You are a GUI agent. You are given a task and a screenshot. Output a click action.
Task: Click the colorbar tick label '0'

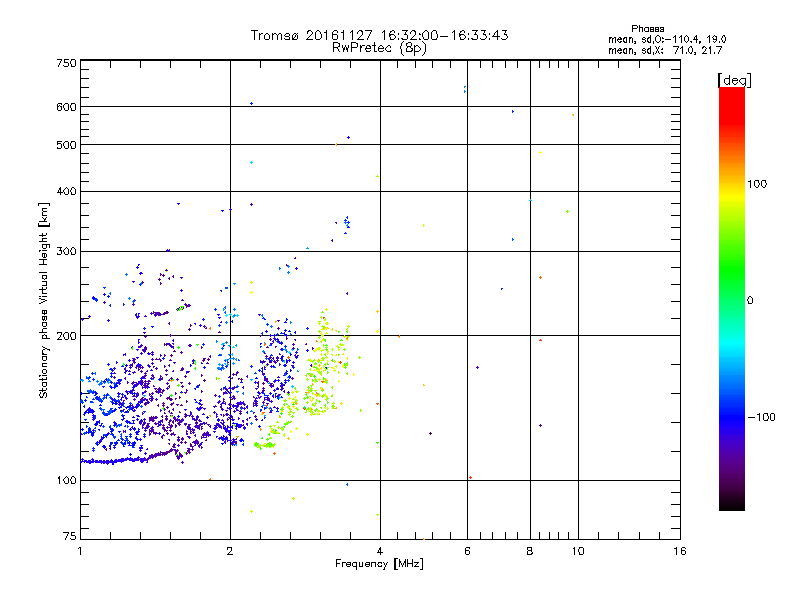750,301
